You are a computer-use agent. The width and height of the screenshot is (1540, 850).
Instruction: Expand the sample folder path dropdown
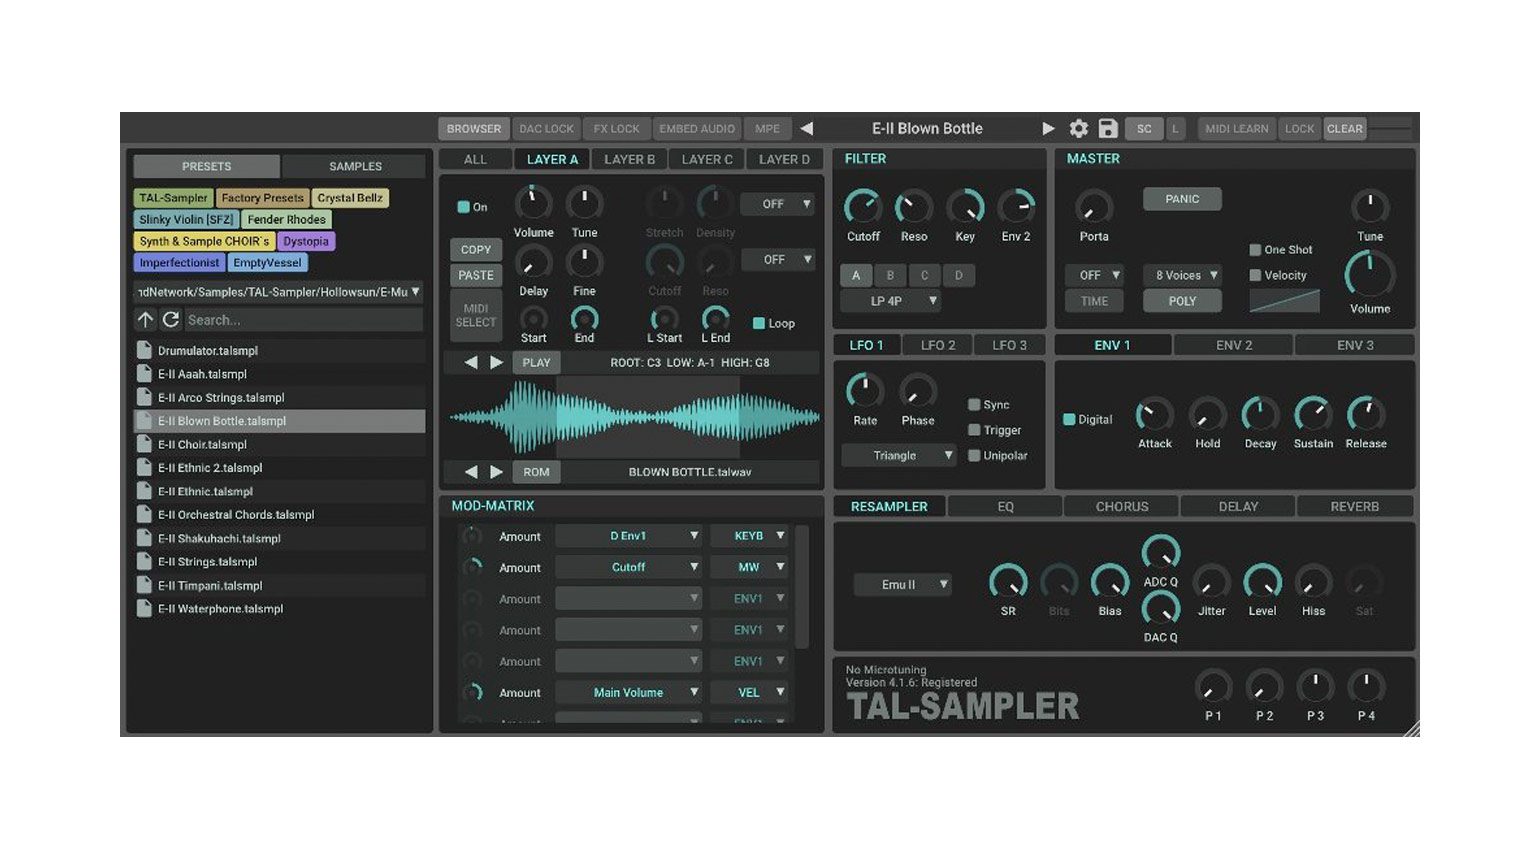[279, 292]
